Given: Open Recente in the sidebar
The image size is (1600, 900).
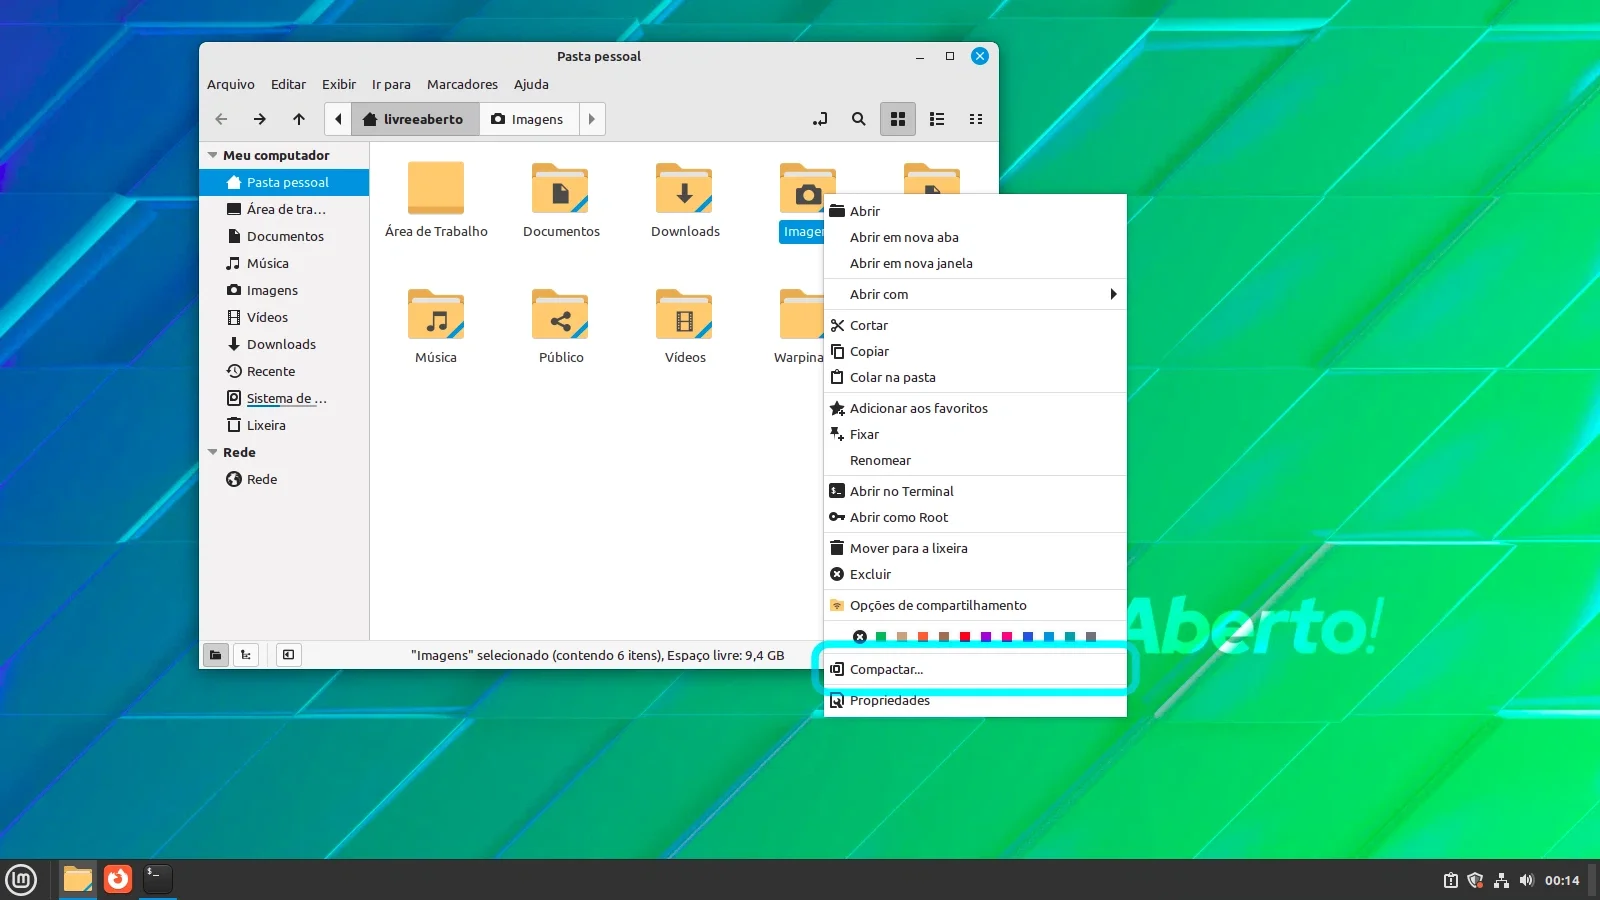Looking at the screenshot, I should pos(284,372).
